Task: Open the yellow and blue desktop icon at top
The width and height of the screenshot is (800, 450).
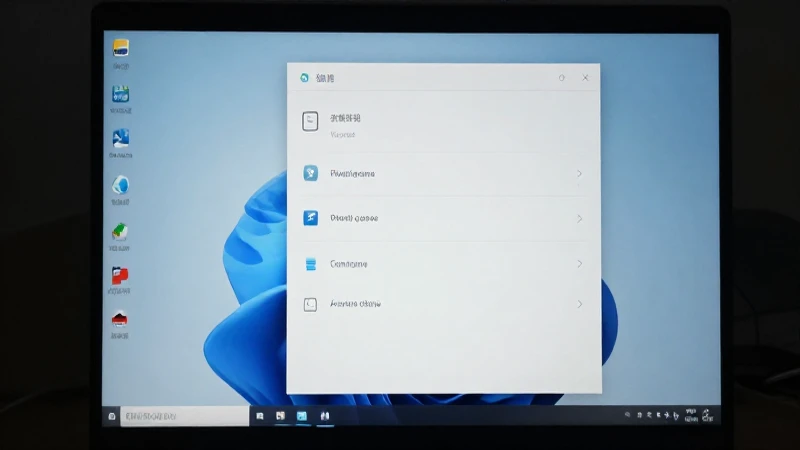Action: [x=121, y=48]
